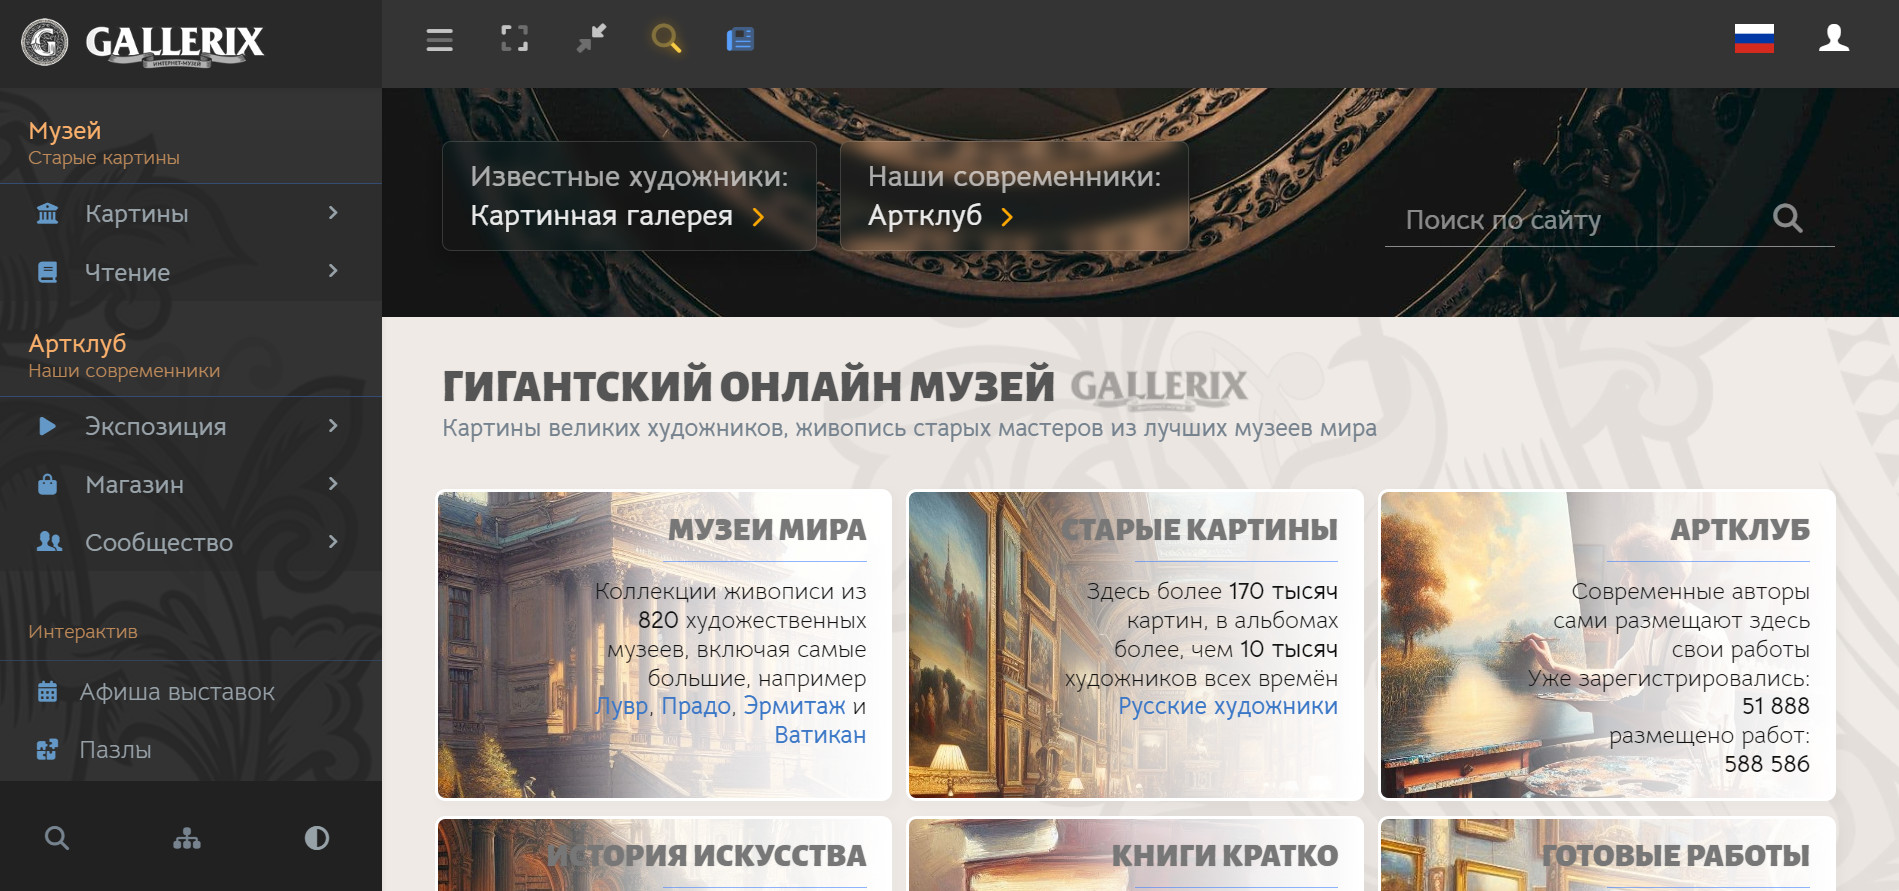Open Картинная галерея button
This screenshot has height=891, width=1899.
[629, 196]
